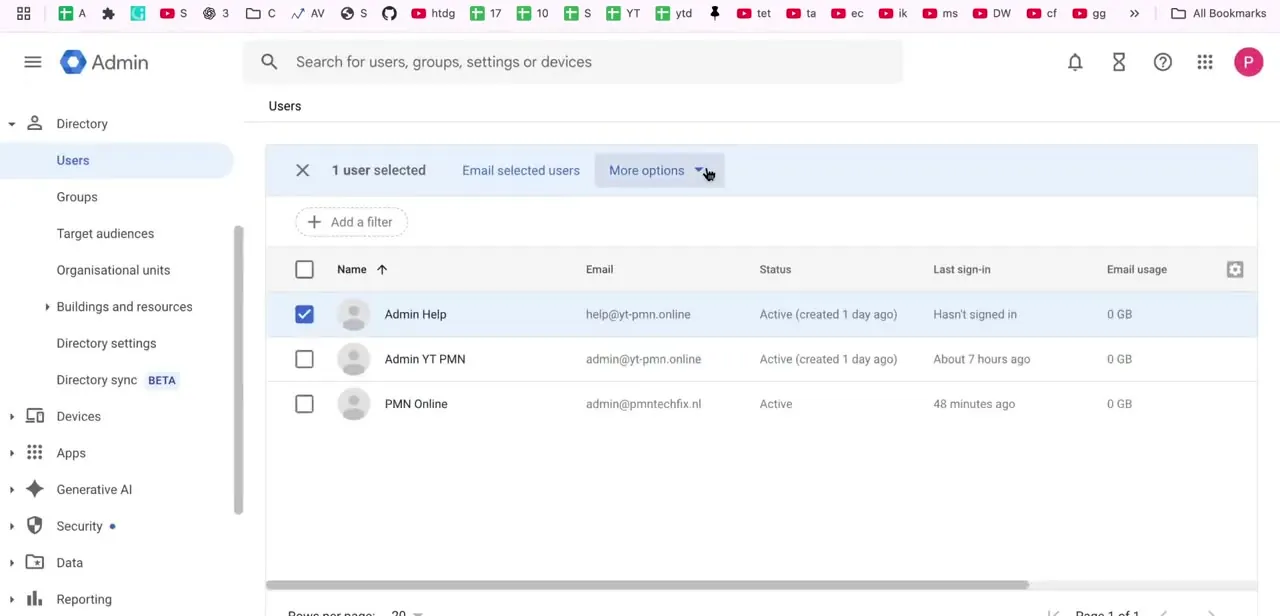Open the main menu hamburger icon
This screenshot has height=616, width=1280.
click(x=33, y=62)
